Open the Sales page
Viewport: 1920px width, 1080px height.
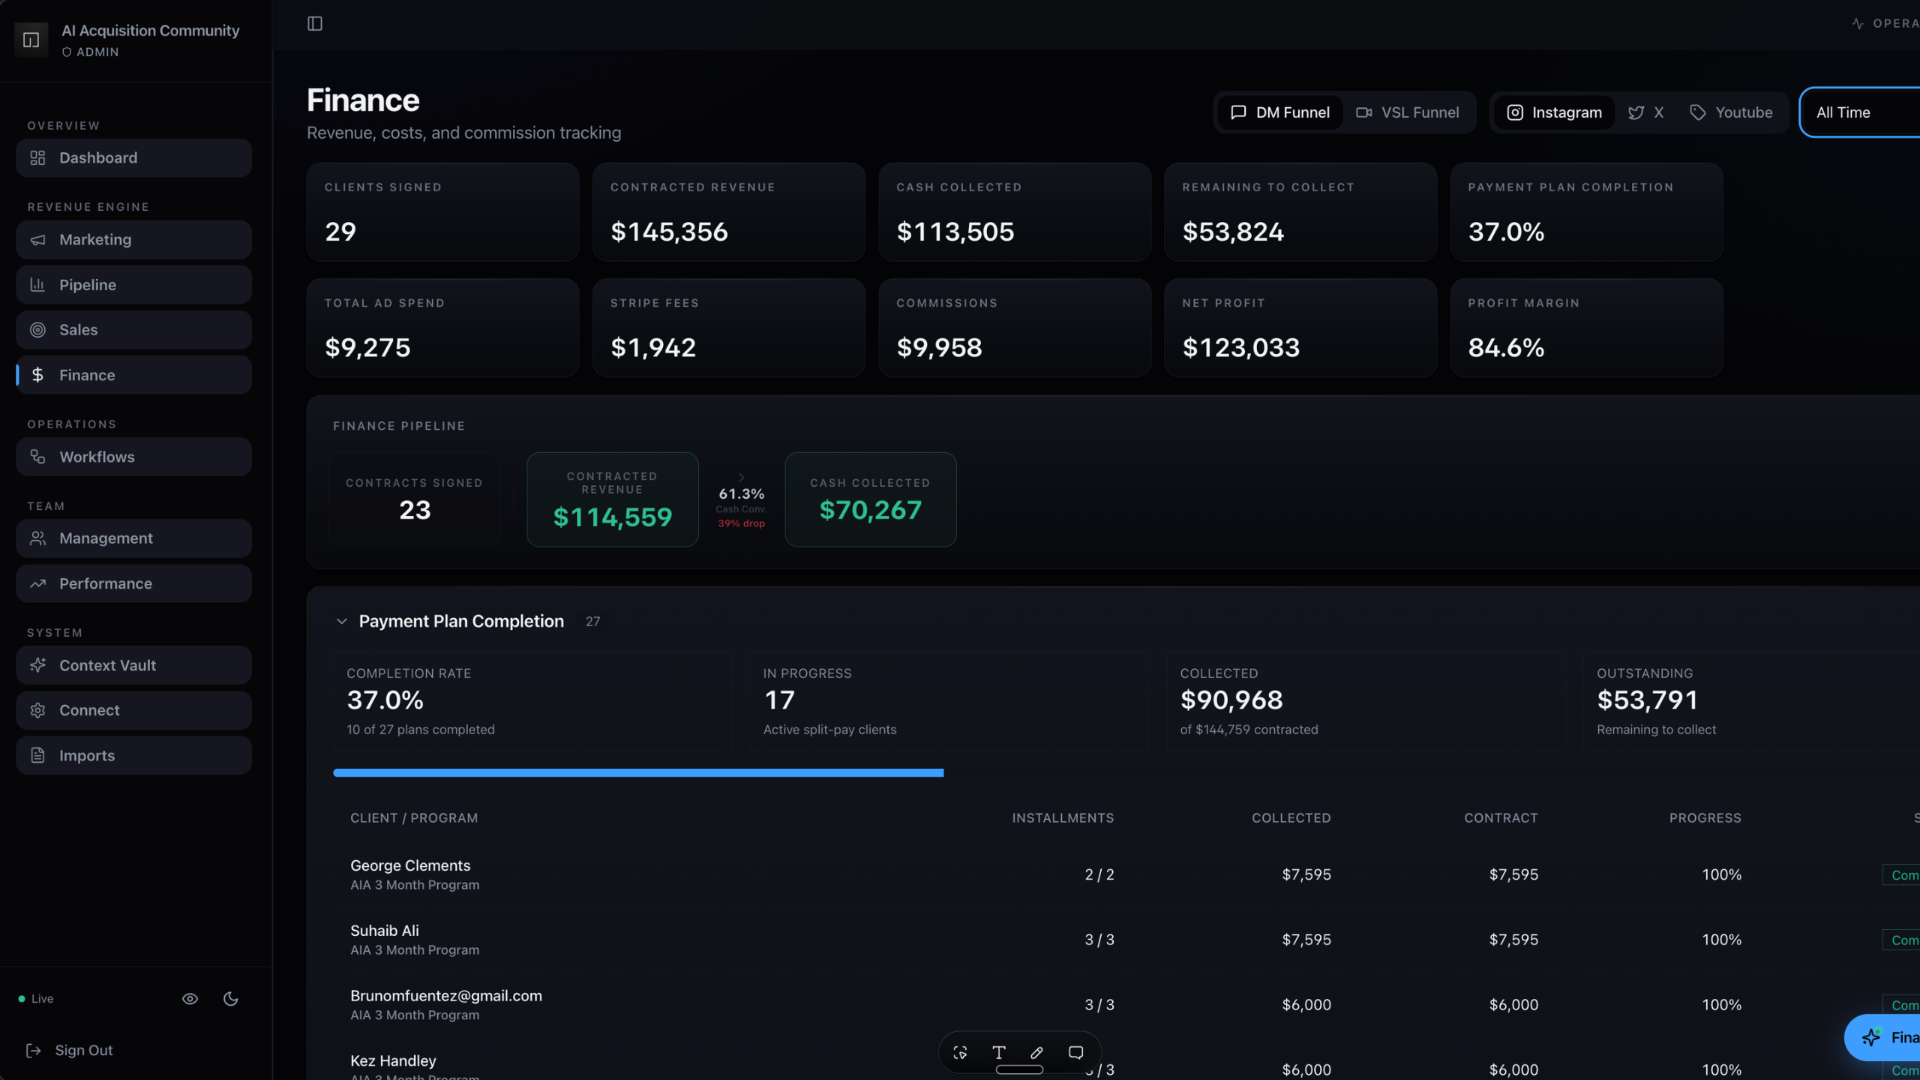coord(134,330)
